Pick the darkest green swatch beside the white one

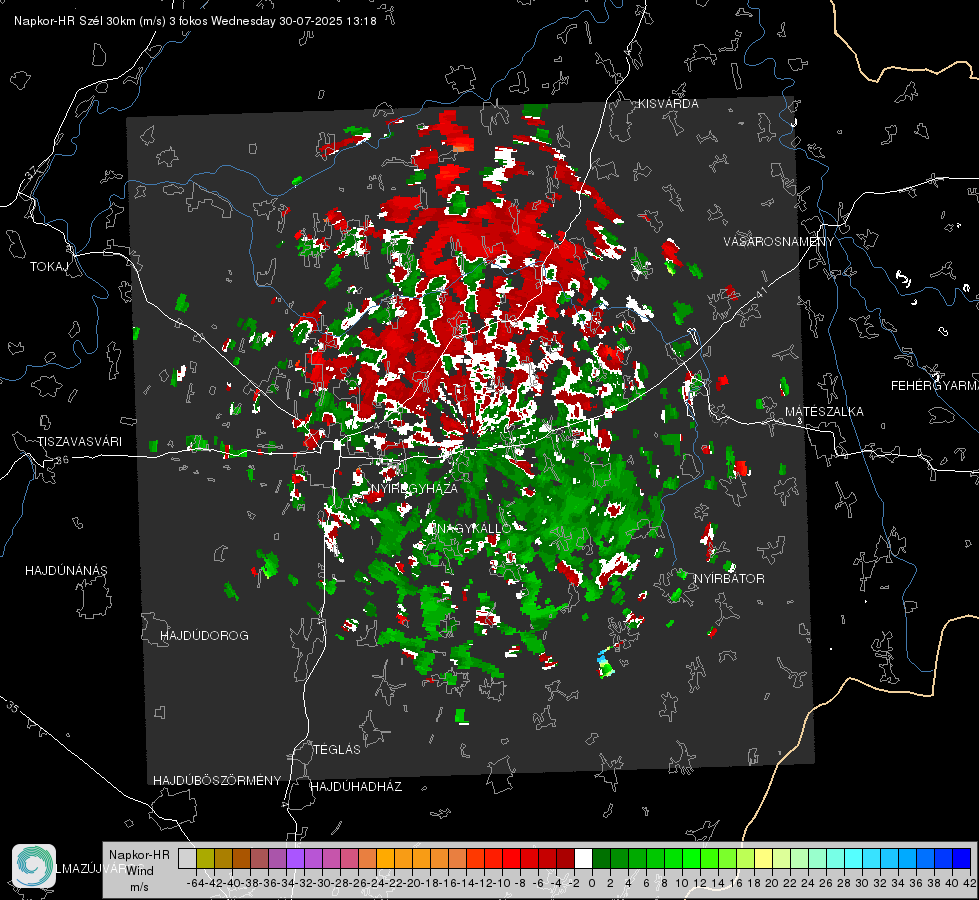(x=601, y=858)
